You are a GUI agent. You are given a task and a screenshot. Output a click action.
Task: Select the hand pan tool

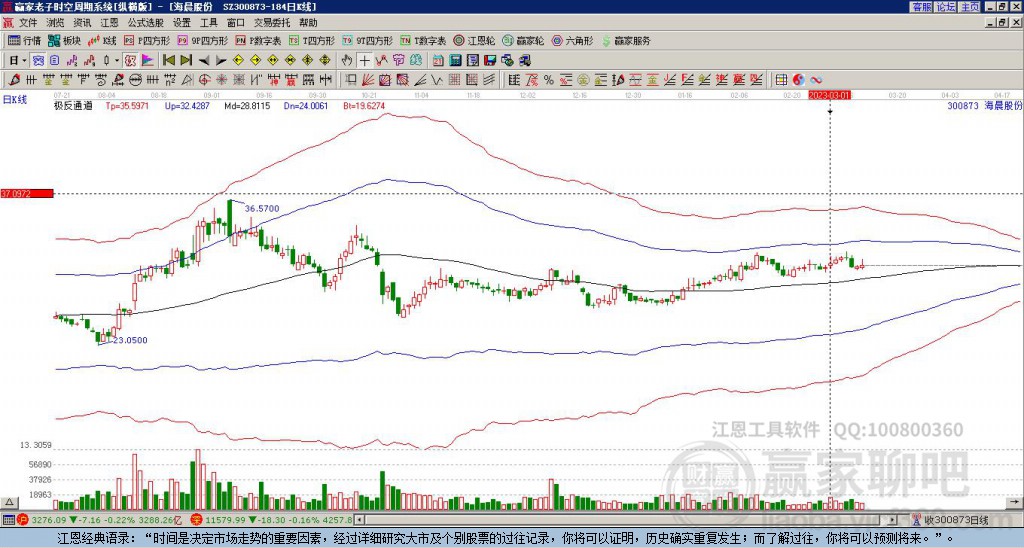coord(347,61)
